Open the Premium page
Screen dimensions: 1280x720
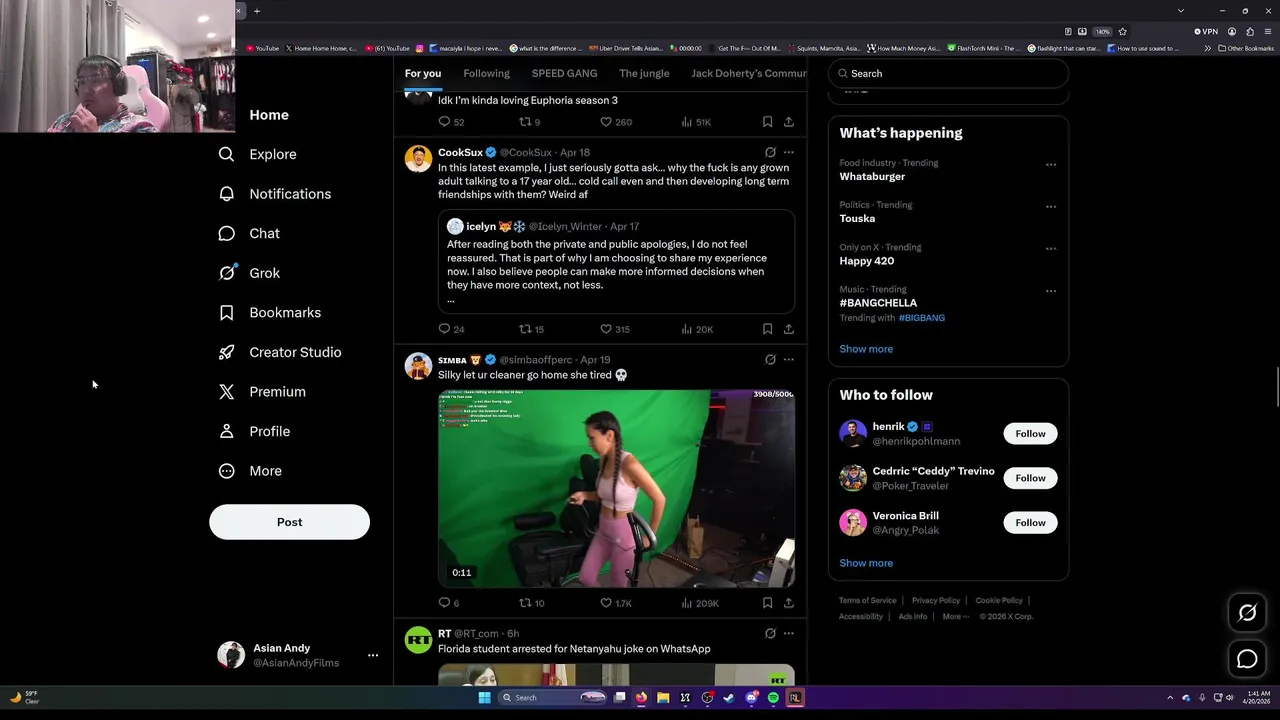click(262, 392)
